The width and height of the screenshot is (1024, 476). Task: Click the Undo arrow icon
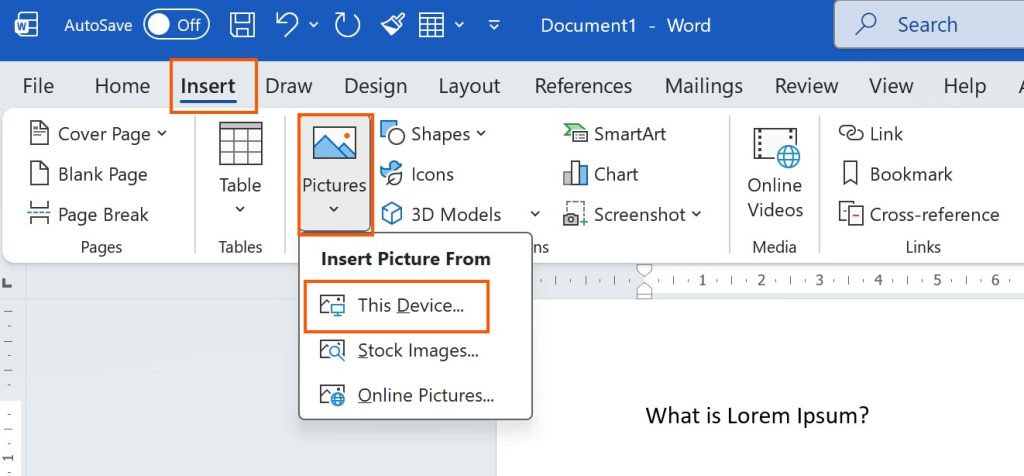pyautogui.click(x=288, y=24)
